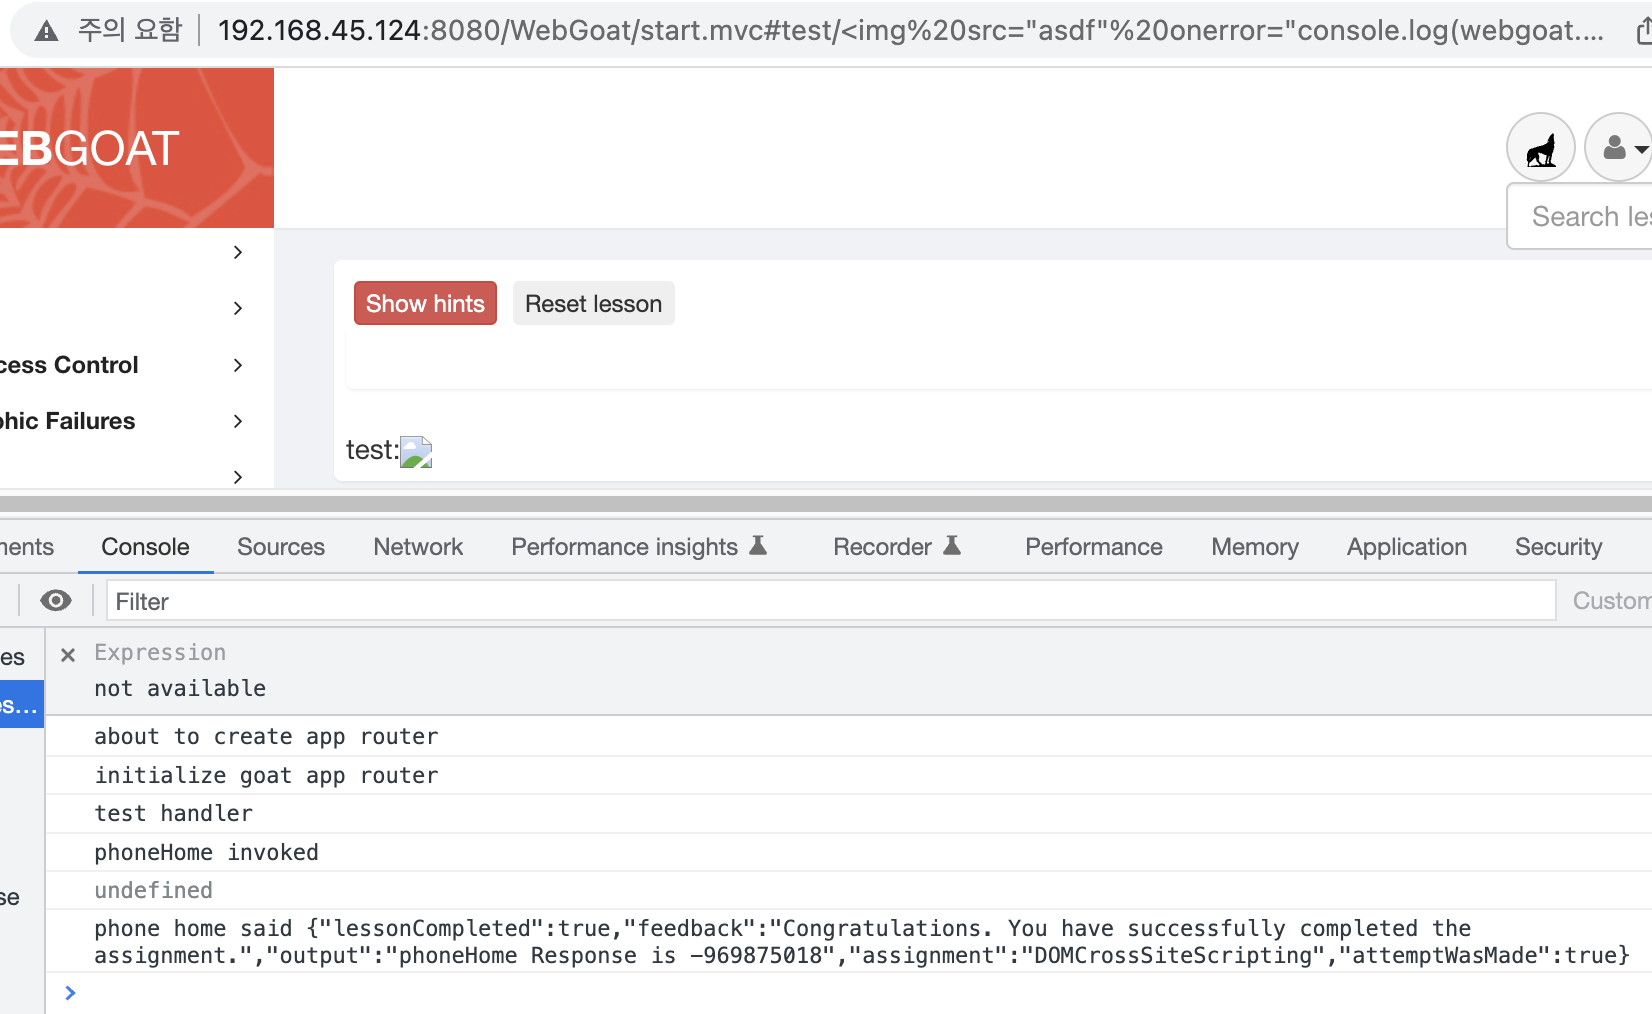
Task: Expand the Cryptographic Failures menu chevron
Action: coord(238,421)
